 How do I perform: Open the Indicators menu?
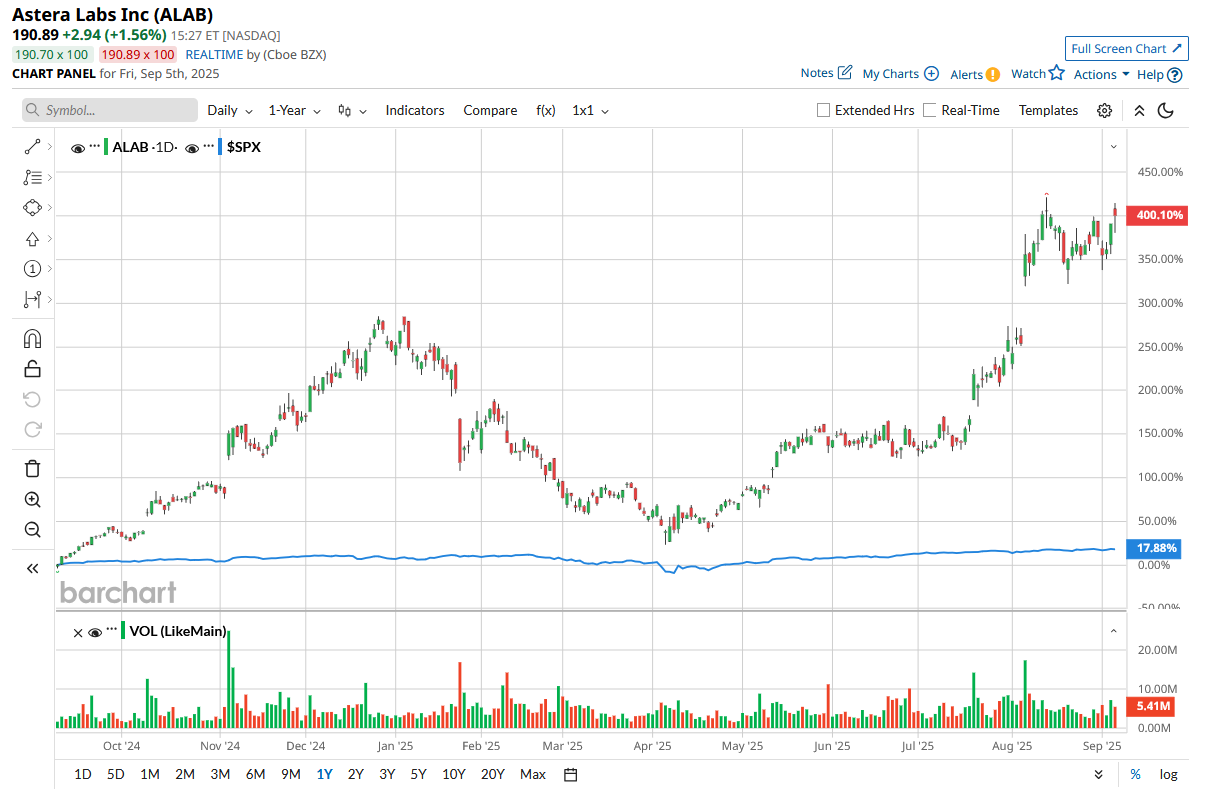click(415, 111)
